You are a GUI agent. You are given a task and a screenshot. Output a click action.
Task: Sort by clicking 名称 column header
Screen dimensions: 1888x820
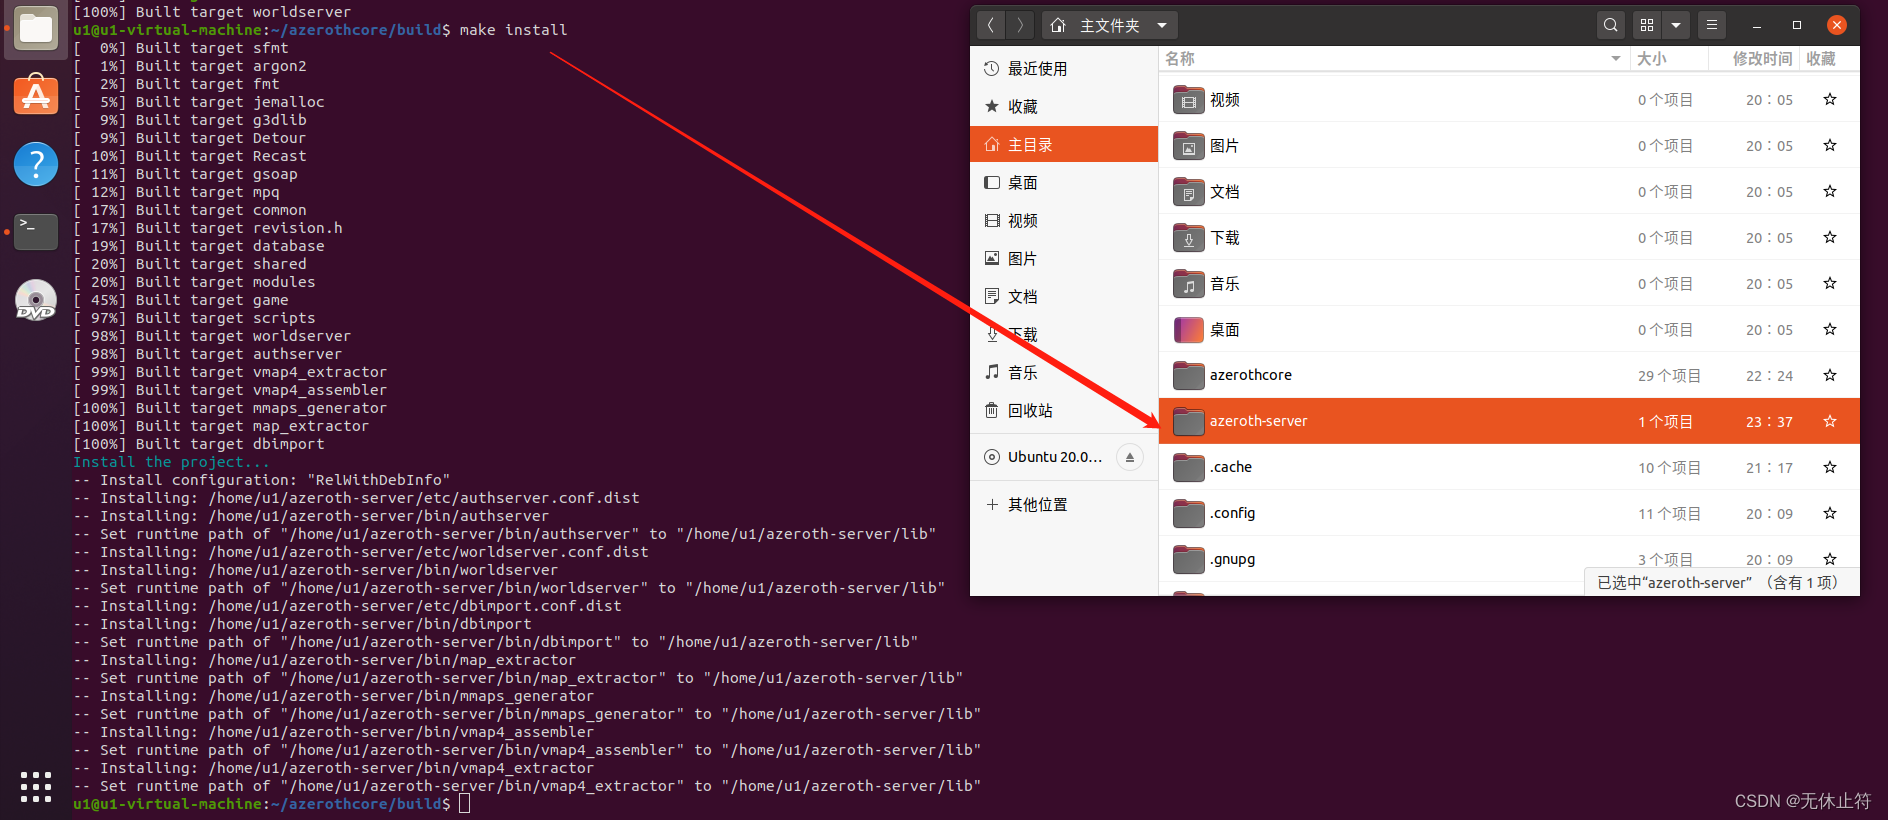click(1180, 59)
